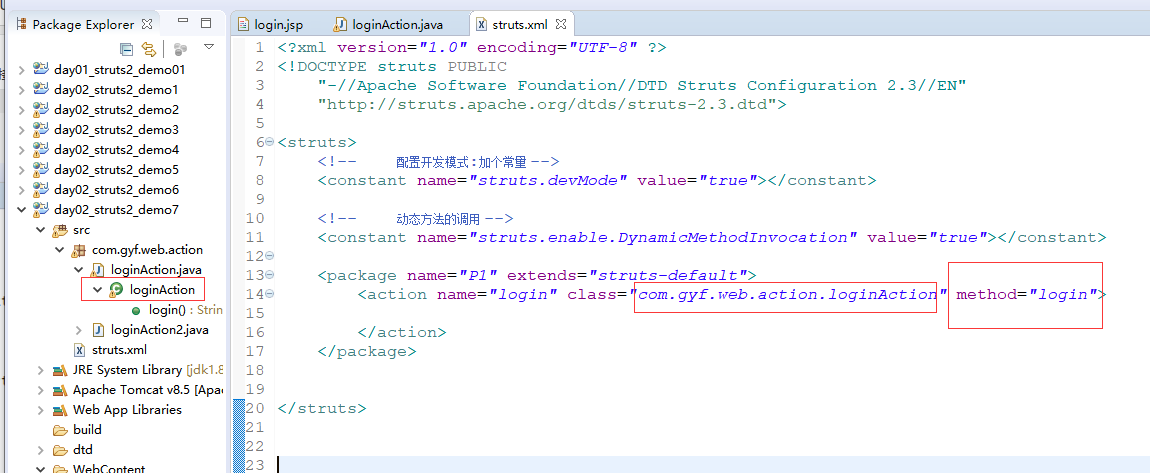Close the Package Explorer tab
Image resolution: width=1150 pixels, height=473 pixels.
(147, 24)
